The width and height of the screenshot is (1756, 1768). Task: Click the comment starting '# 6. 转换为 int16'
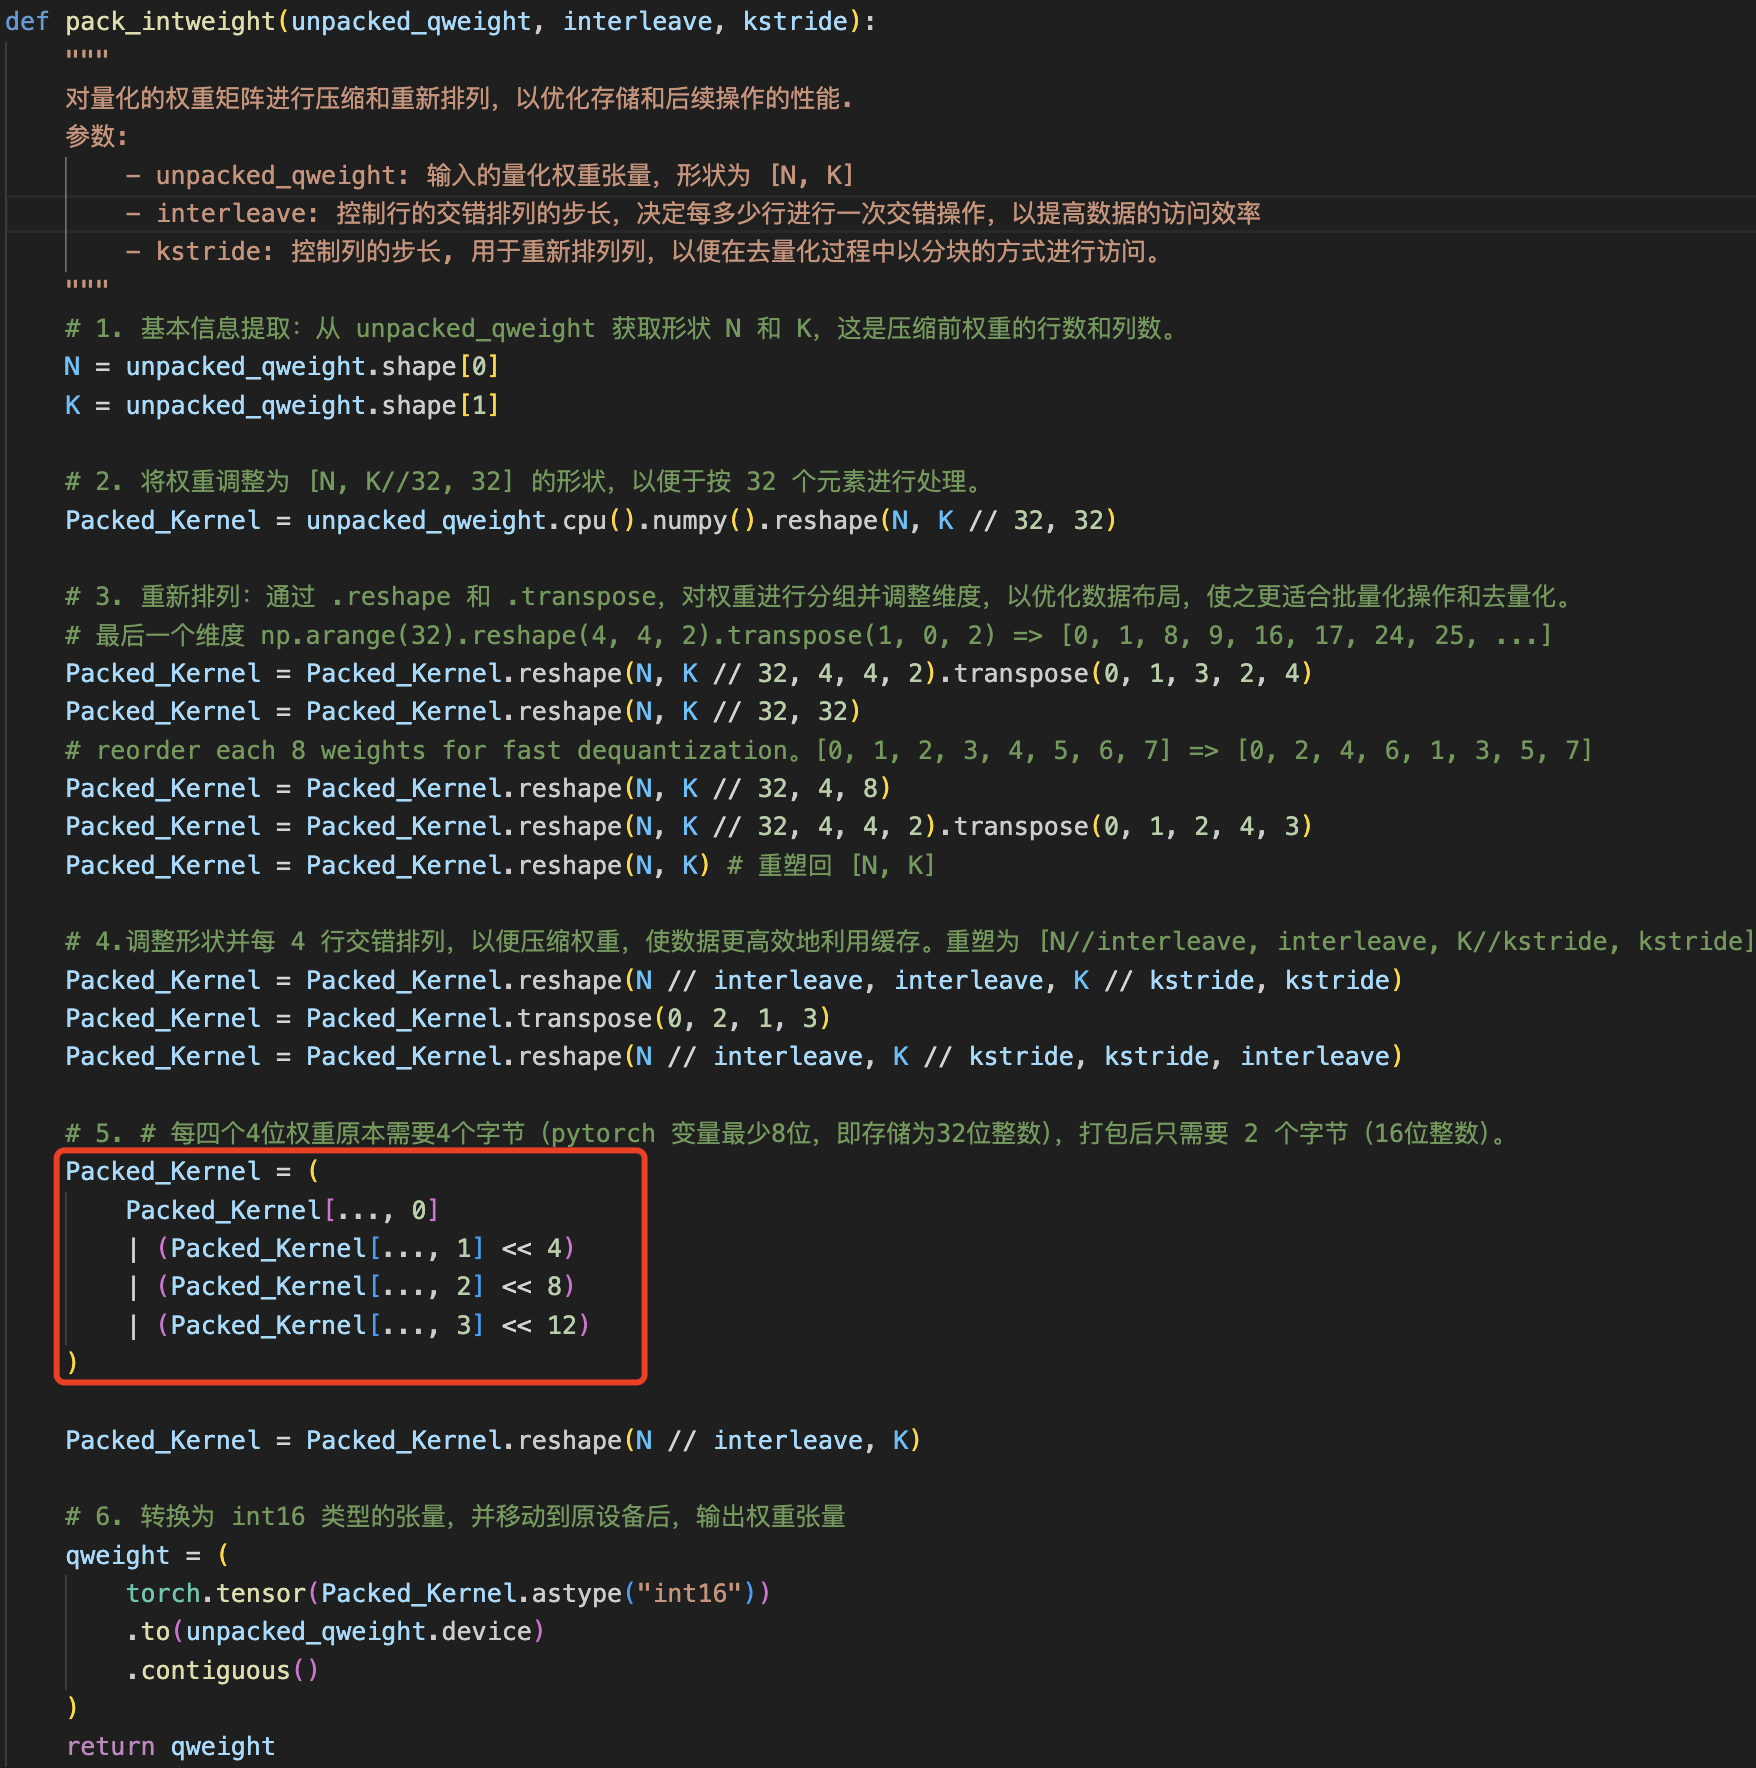pyautogui.click(x=455, y=1516)
